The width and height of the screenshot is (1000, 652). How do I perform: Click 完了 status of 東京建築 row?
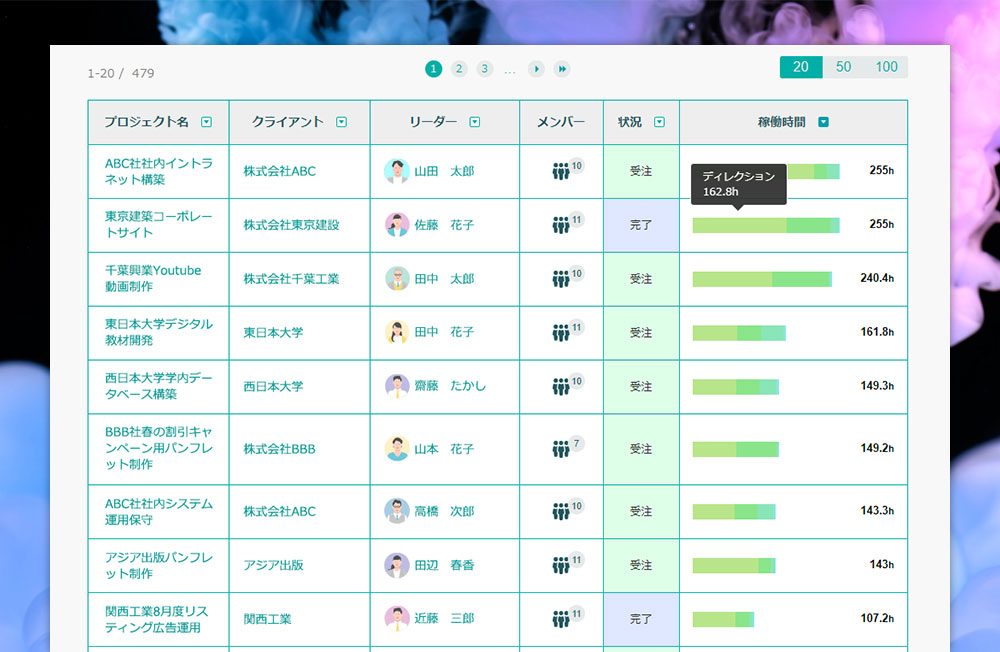coord(641,225)
